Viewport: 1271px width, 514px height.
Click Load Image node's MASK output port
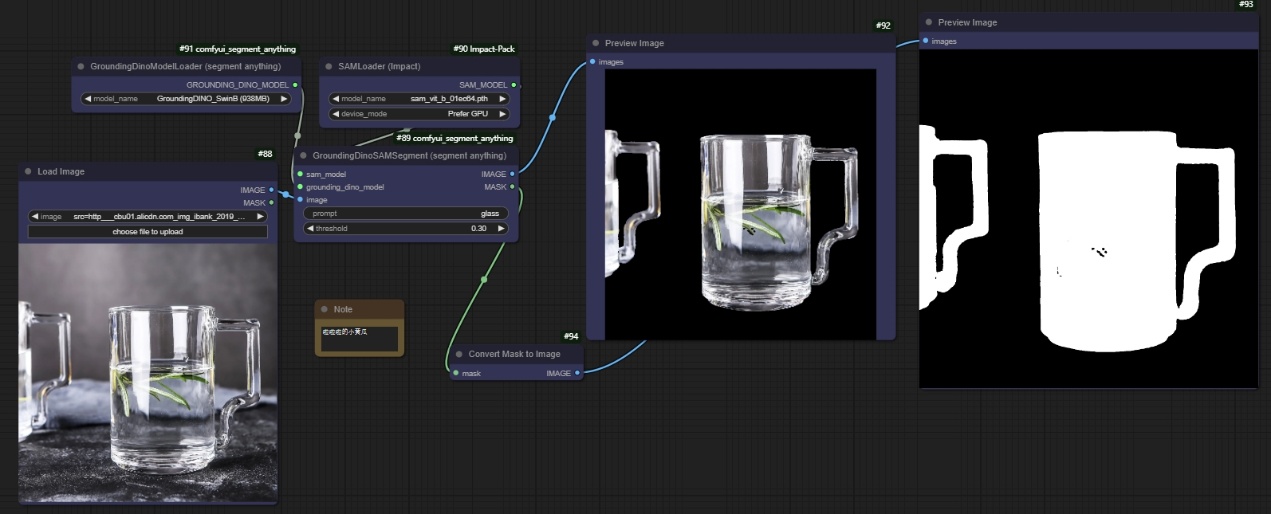click(x=271, y=203)
